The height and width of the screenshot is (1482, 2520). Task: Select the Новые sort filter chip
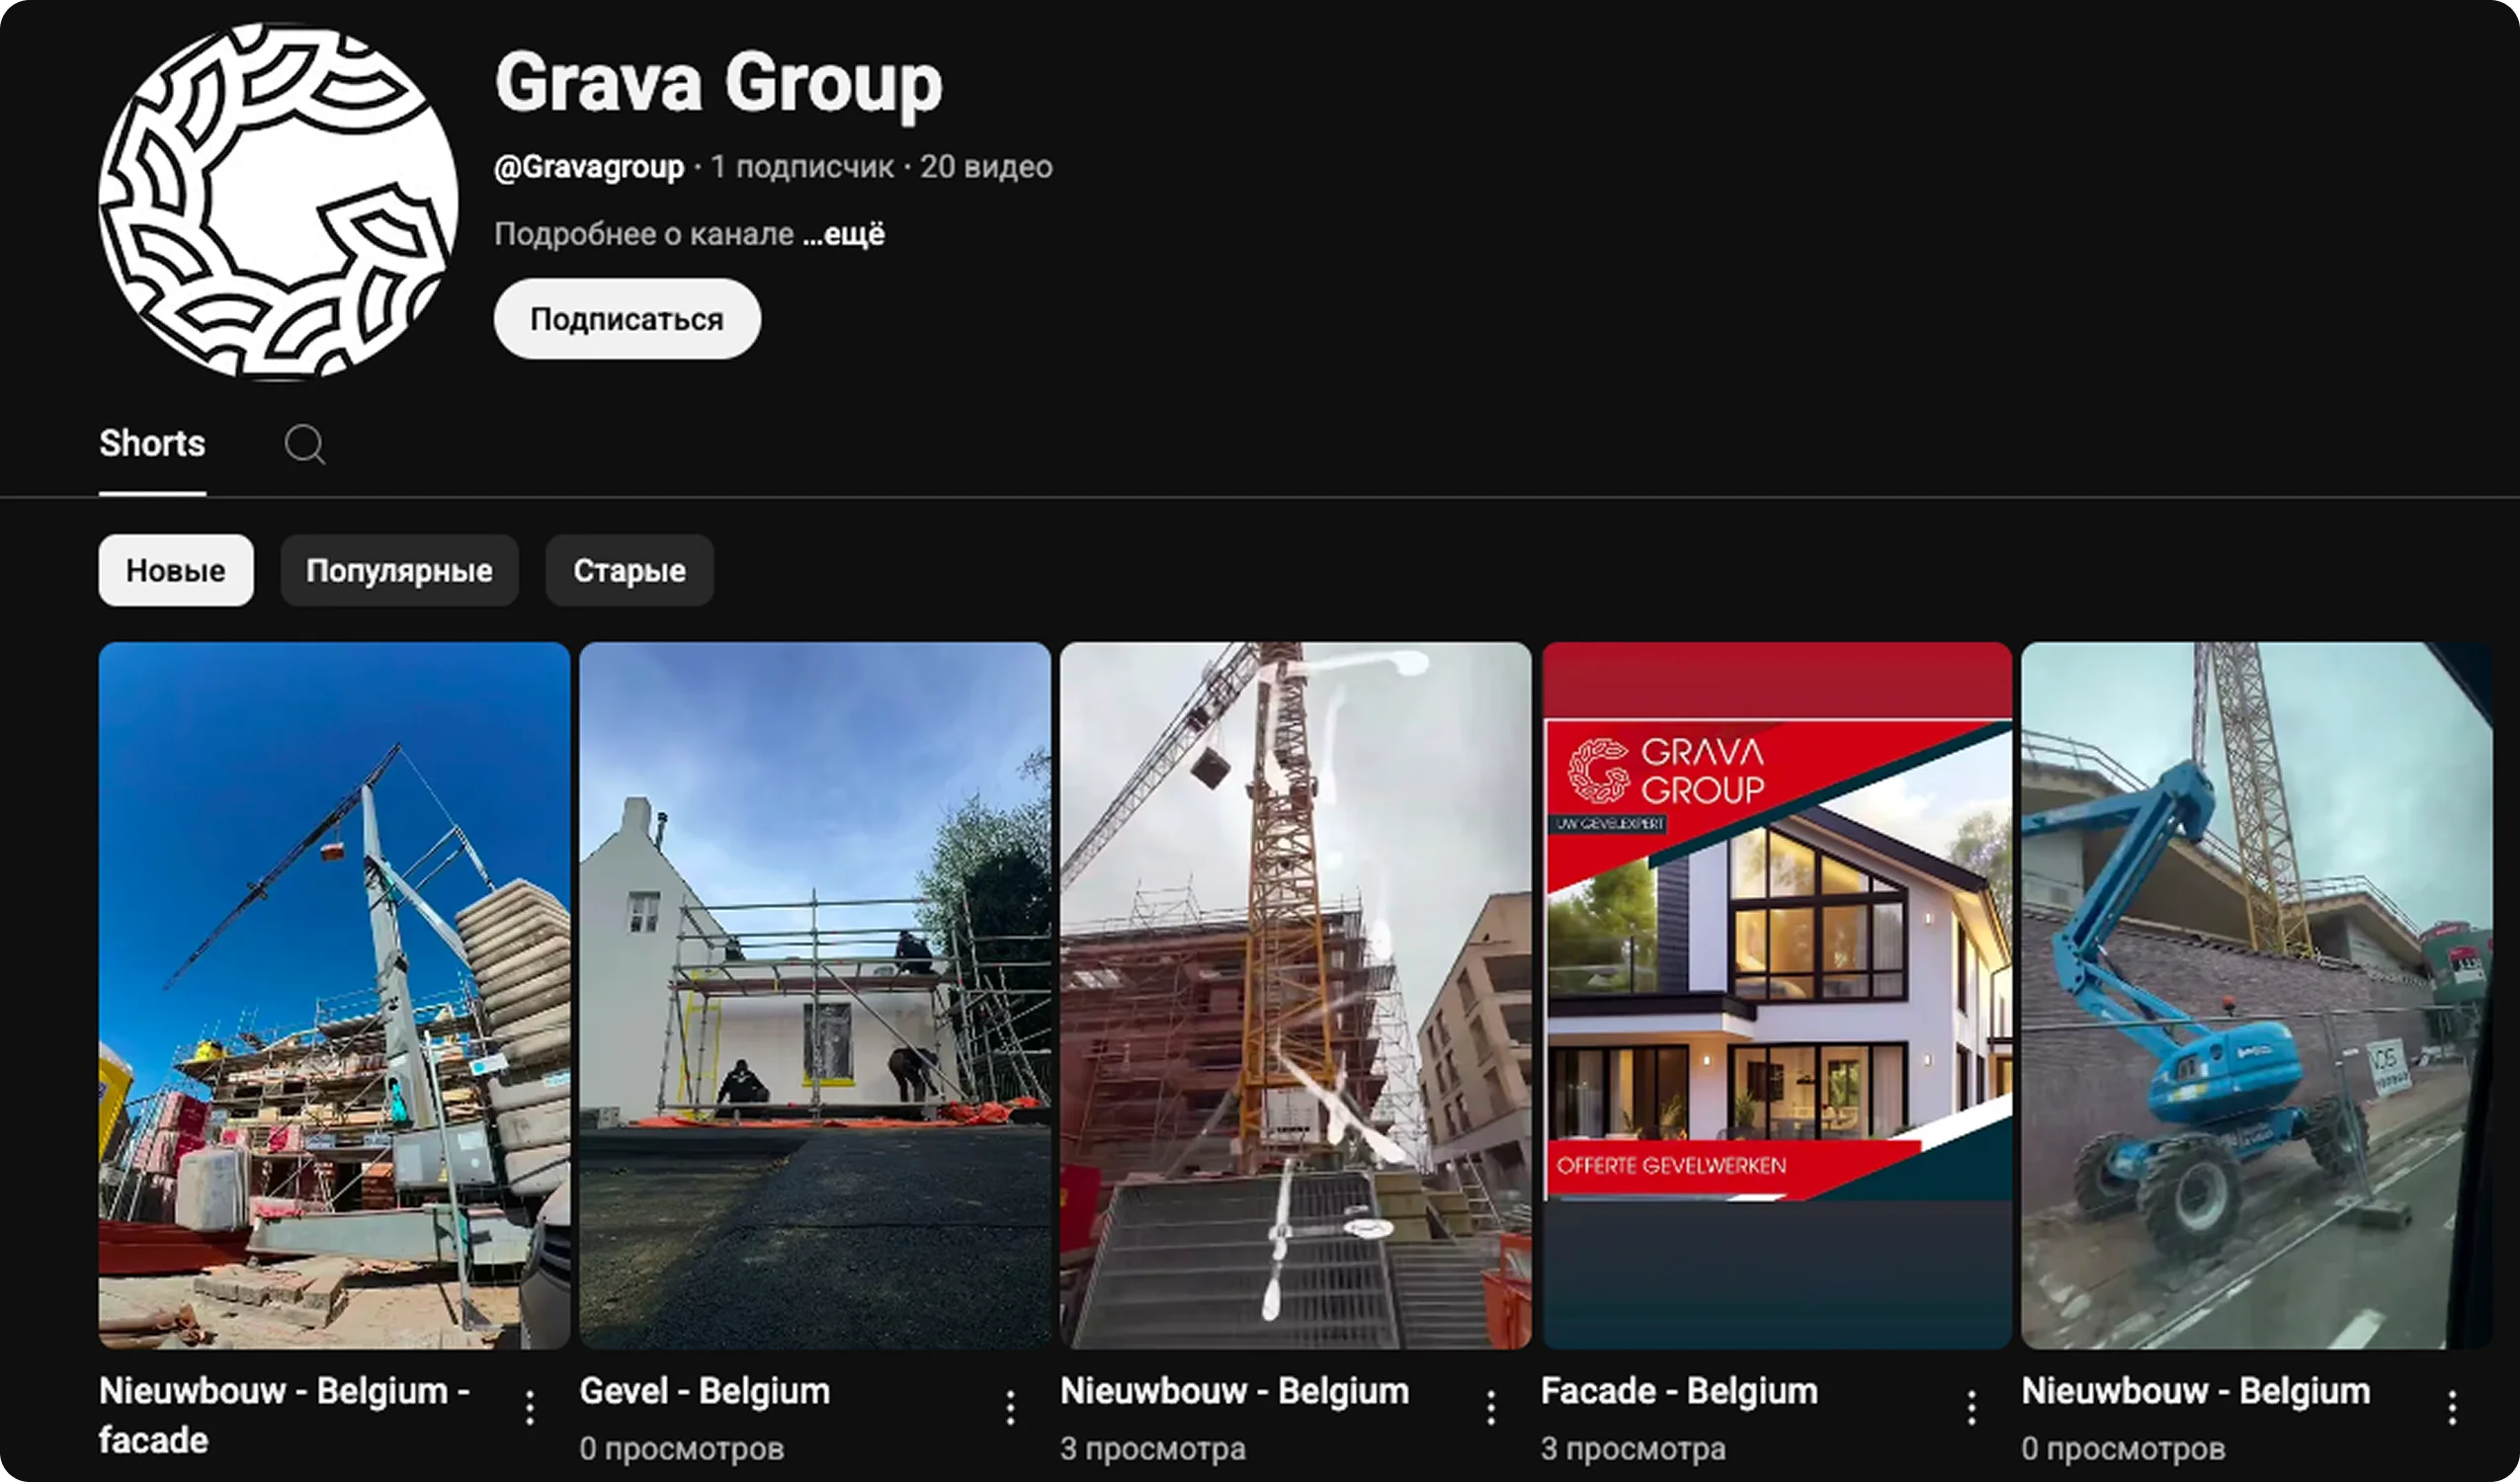[x=176, y=570]
